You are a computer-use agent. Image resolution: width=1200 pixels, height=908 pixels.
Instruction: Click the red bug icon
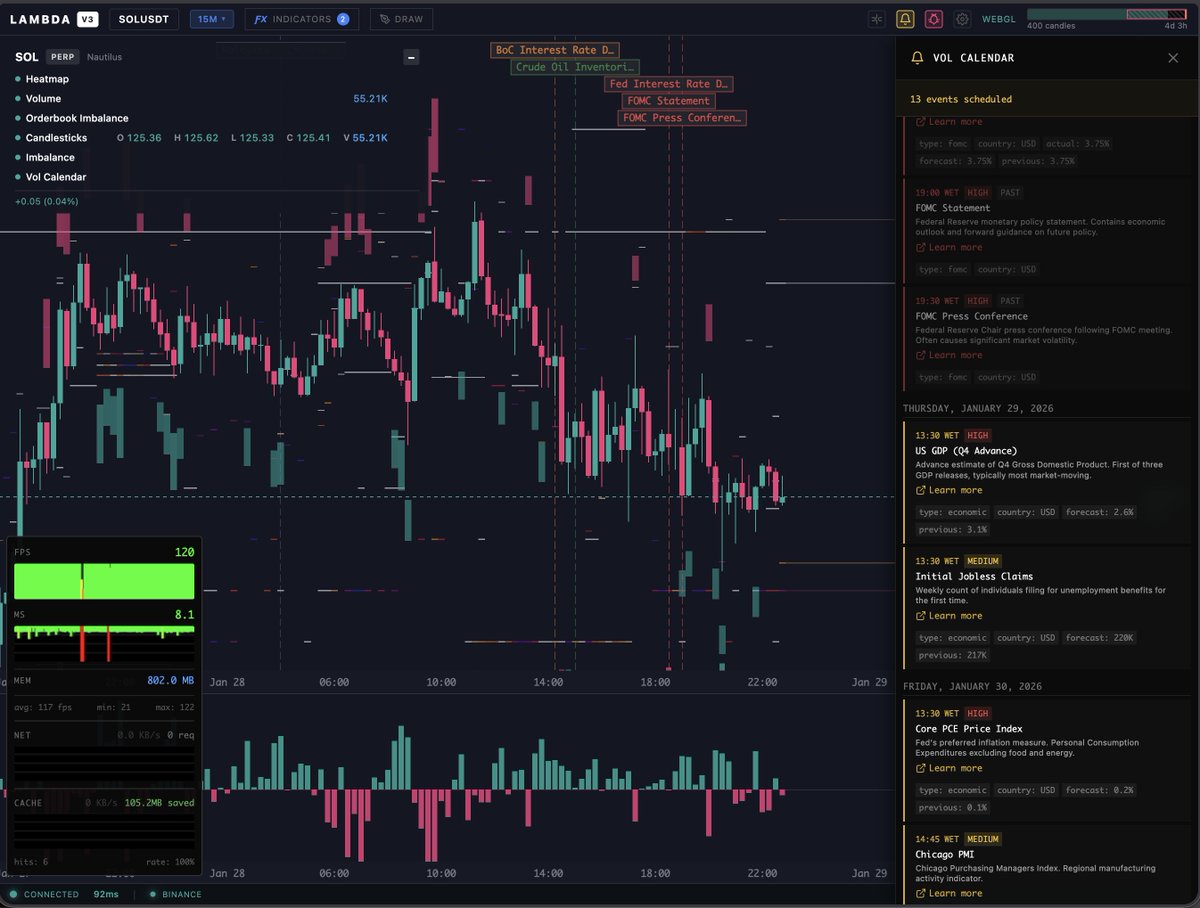[x=934, y=19]
